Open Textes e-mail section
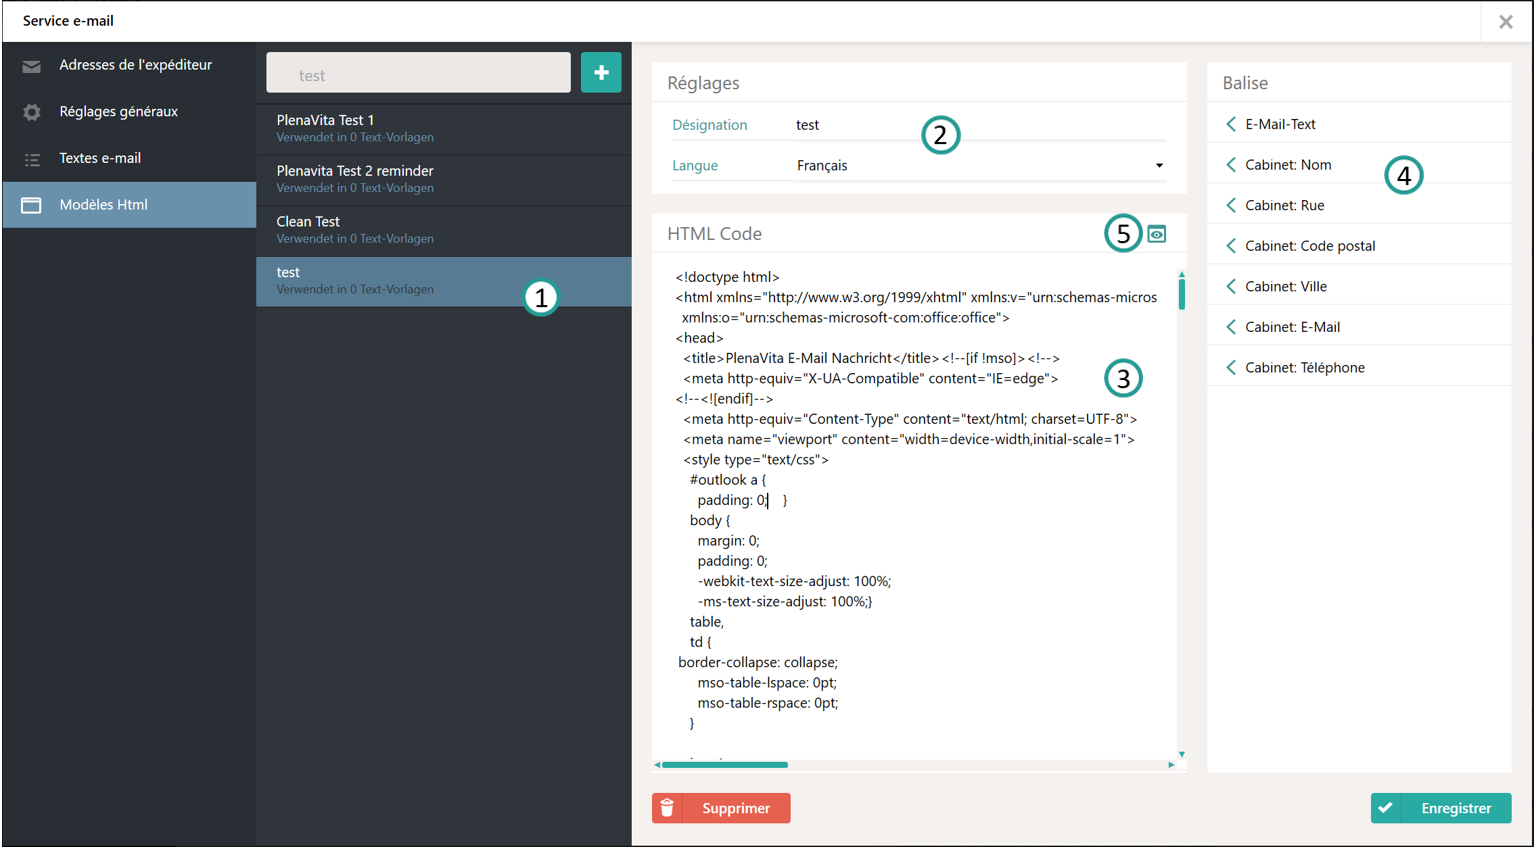The image size is (1534, 850). (x=100, y=158)
